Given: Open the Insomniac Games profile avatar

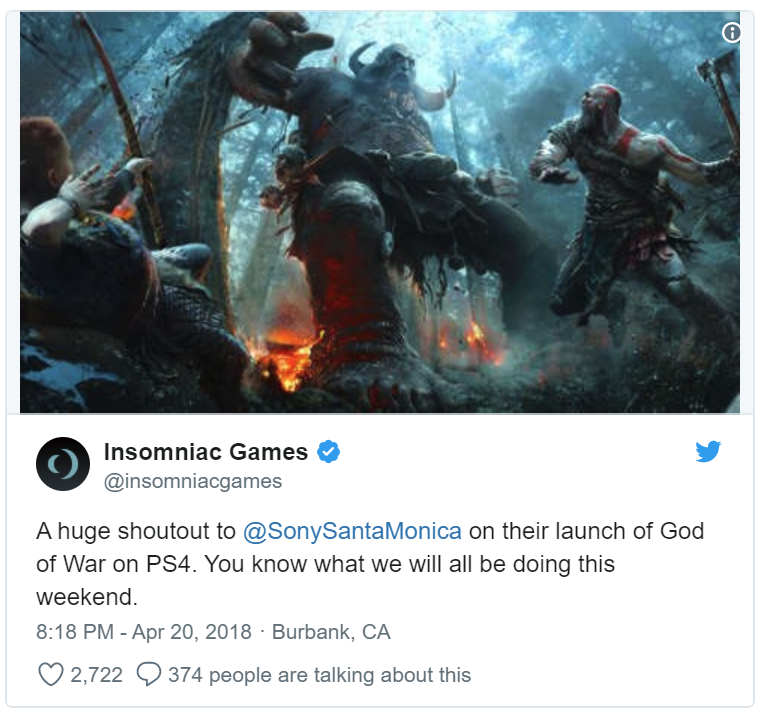Looking at the screenshot, I should (63, 464).
